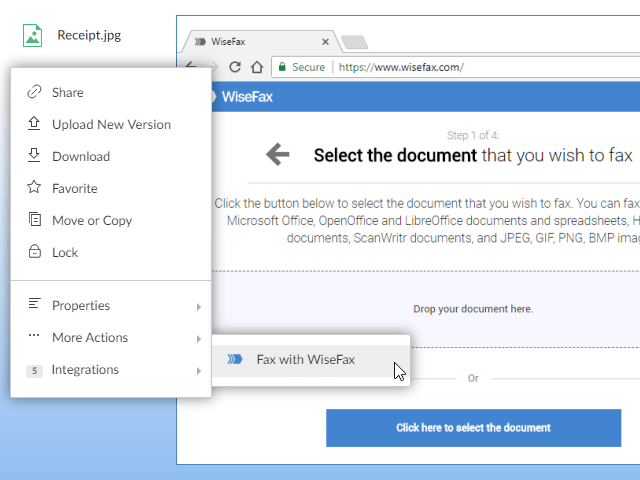Click the Upload New Version arrow icon
The width and height of the screenshot is (640, 480).
(x=34, y=124)
